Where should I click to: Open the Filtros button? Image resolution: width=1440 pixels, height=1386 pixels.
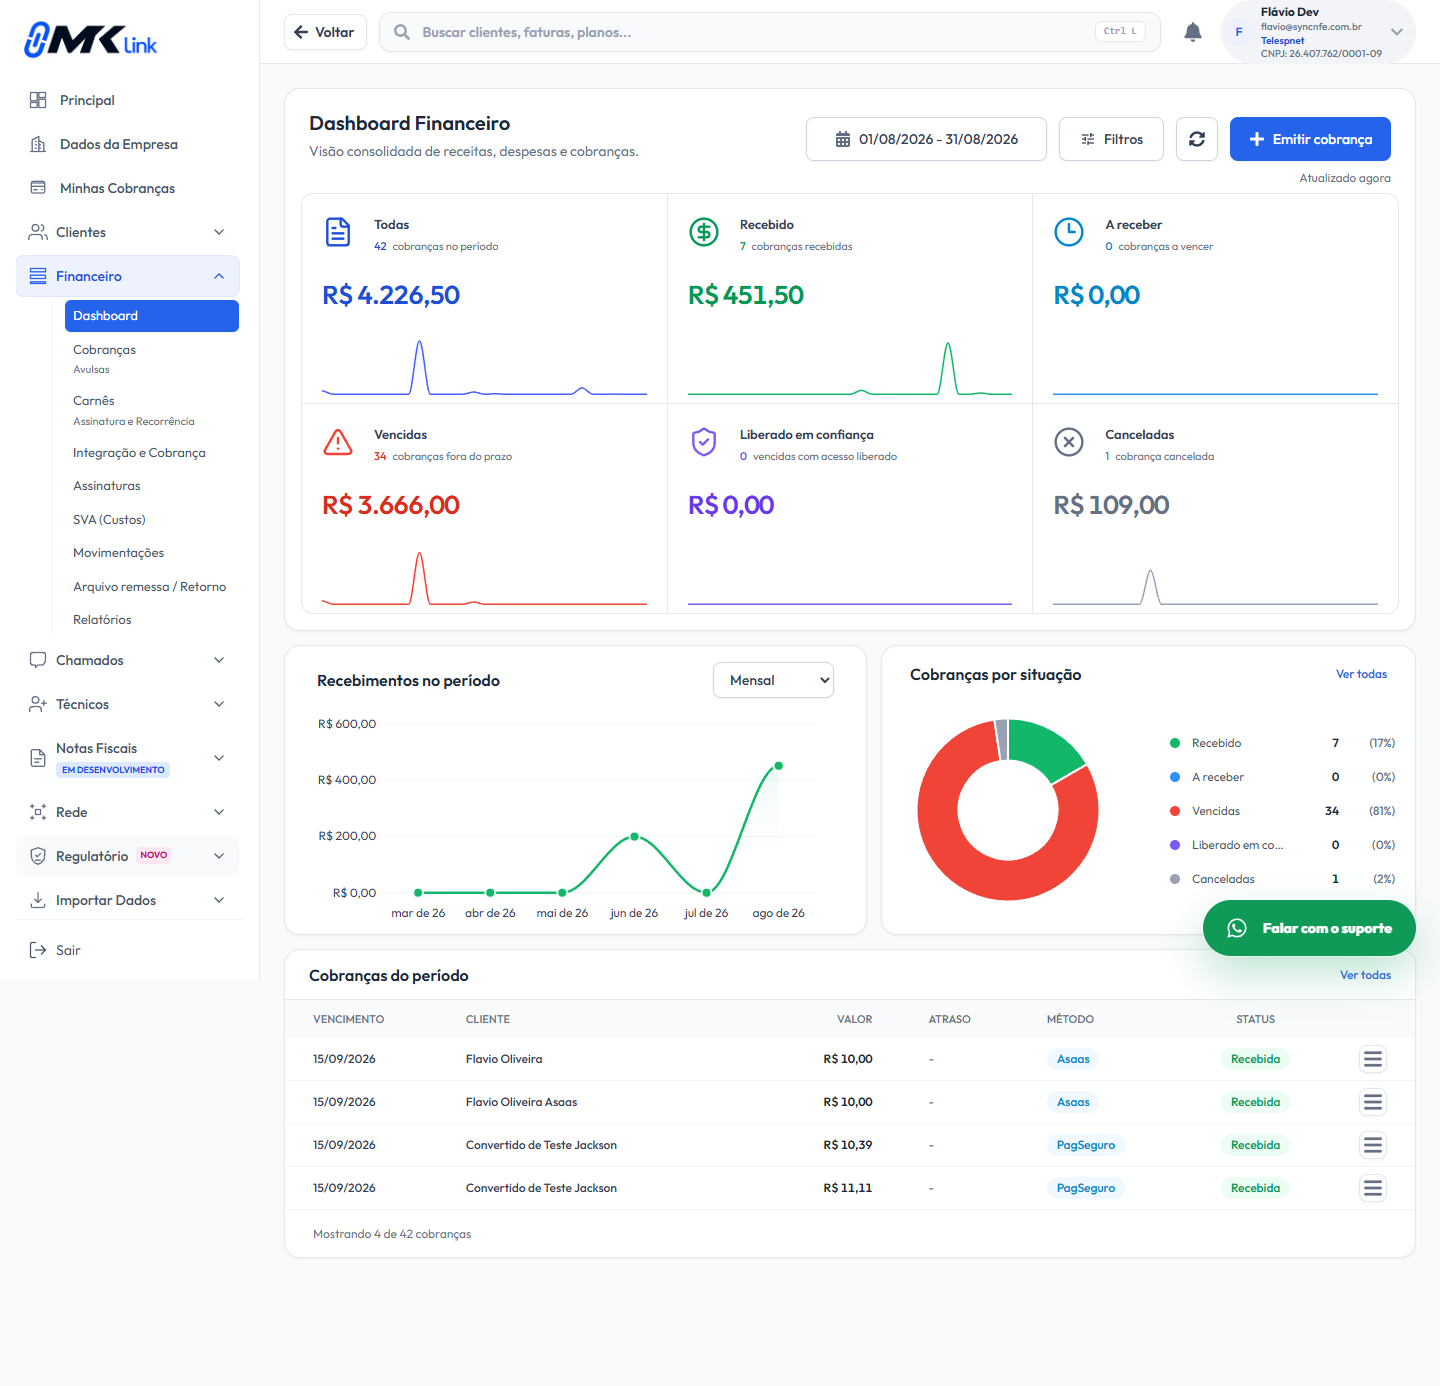pyautogui.click(x=1111, y=139)
